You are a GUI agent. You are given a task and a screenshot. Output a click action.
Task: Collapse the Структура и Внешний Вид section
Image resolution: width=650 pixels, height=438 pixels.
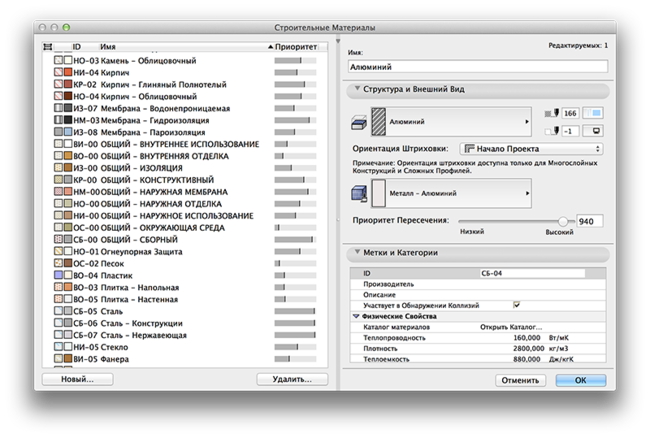point(357,89)
